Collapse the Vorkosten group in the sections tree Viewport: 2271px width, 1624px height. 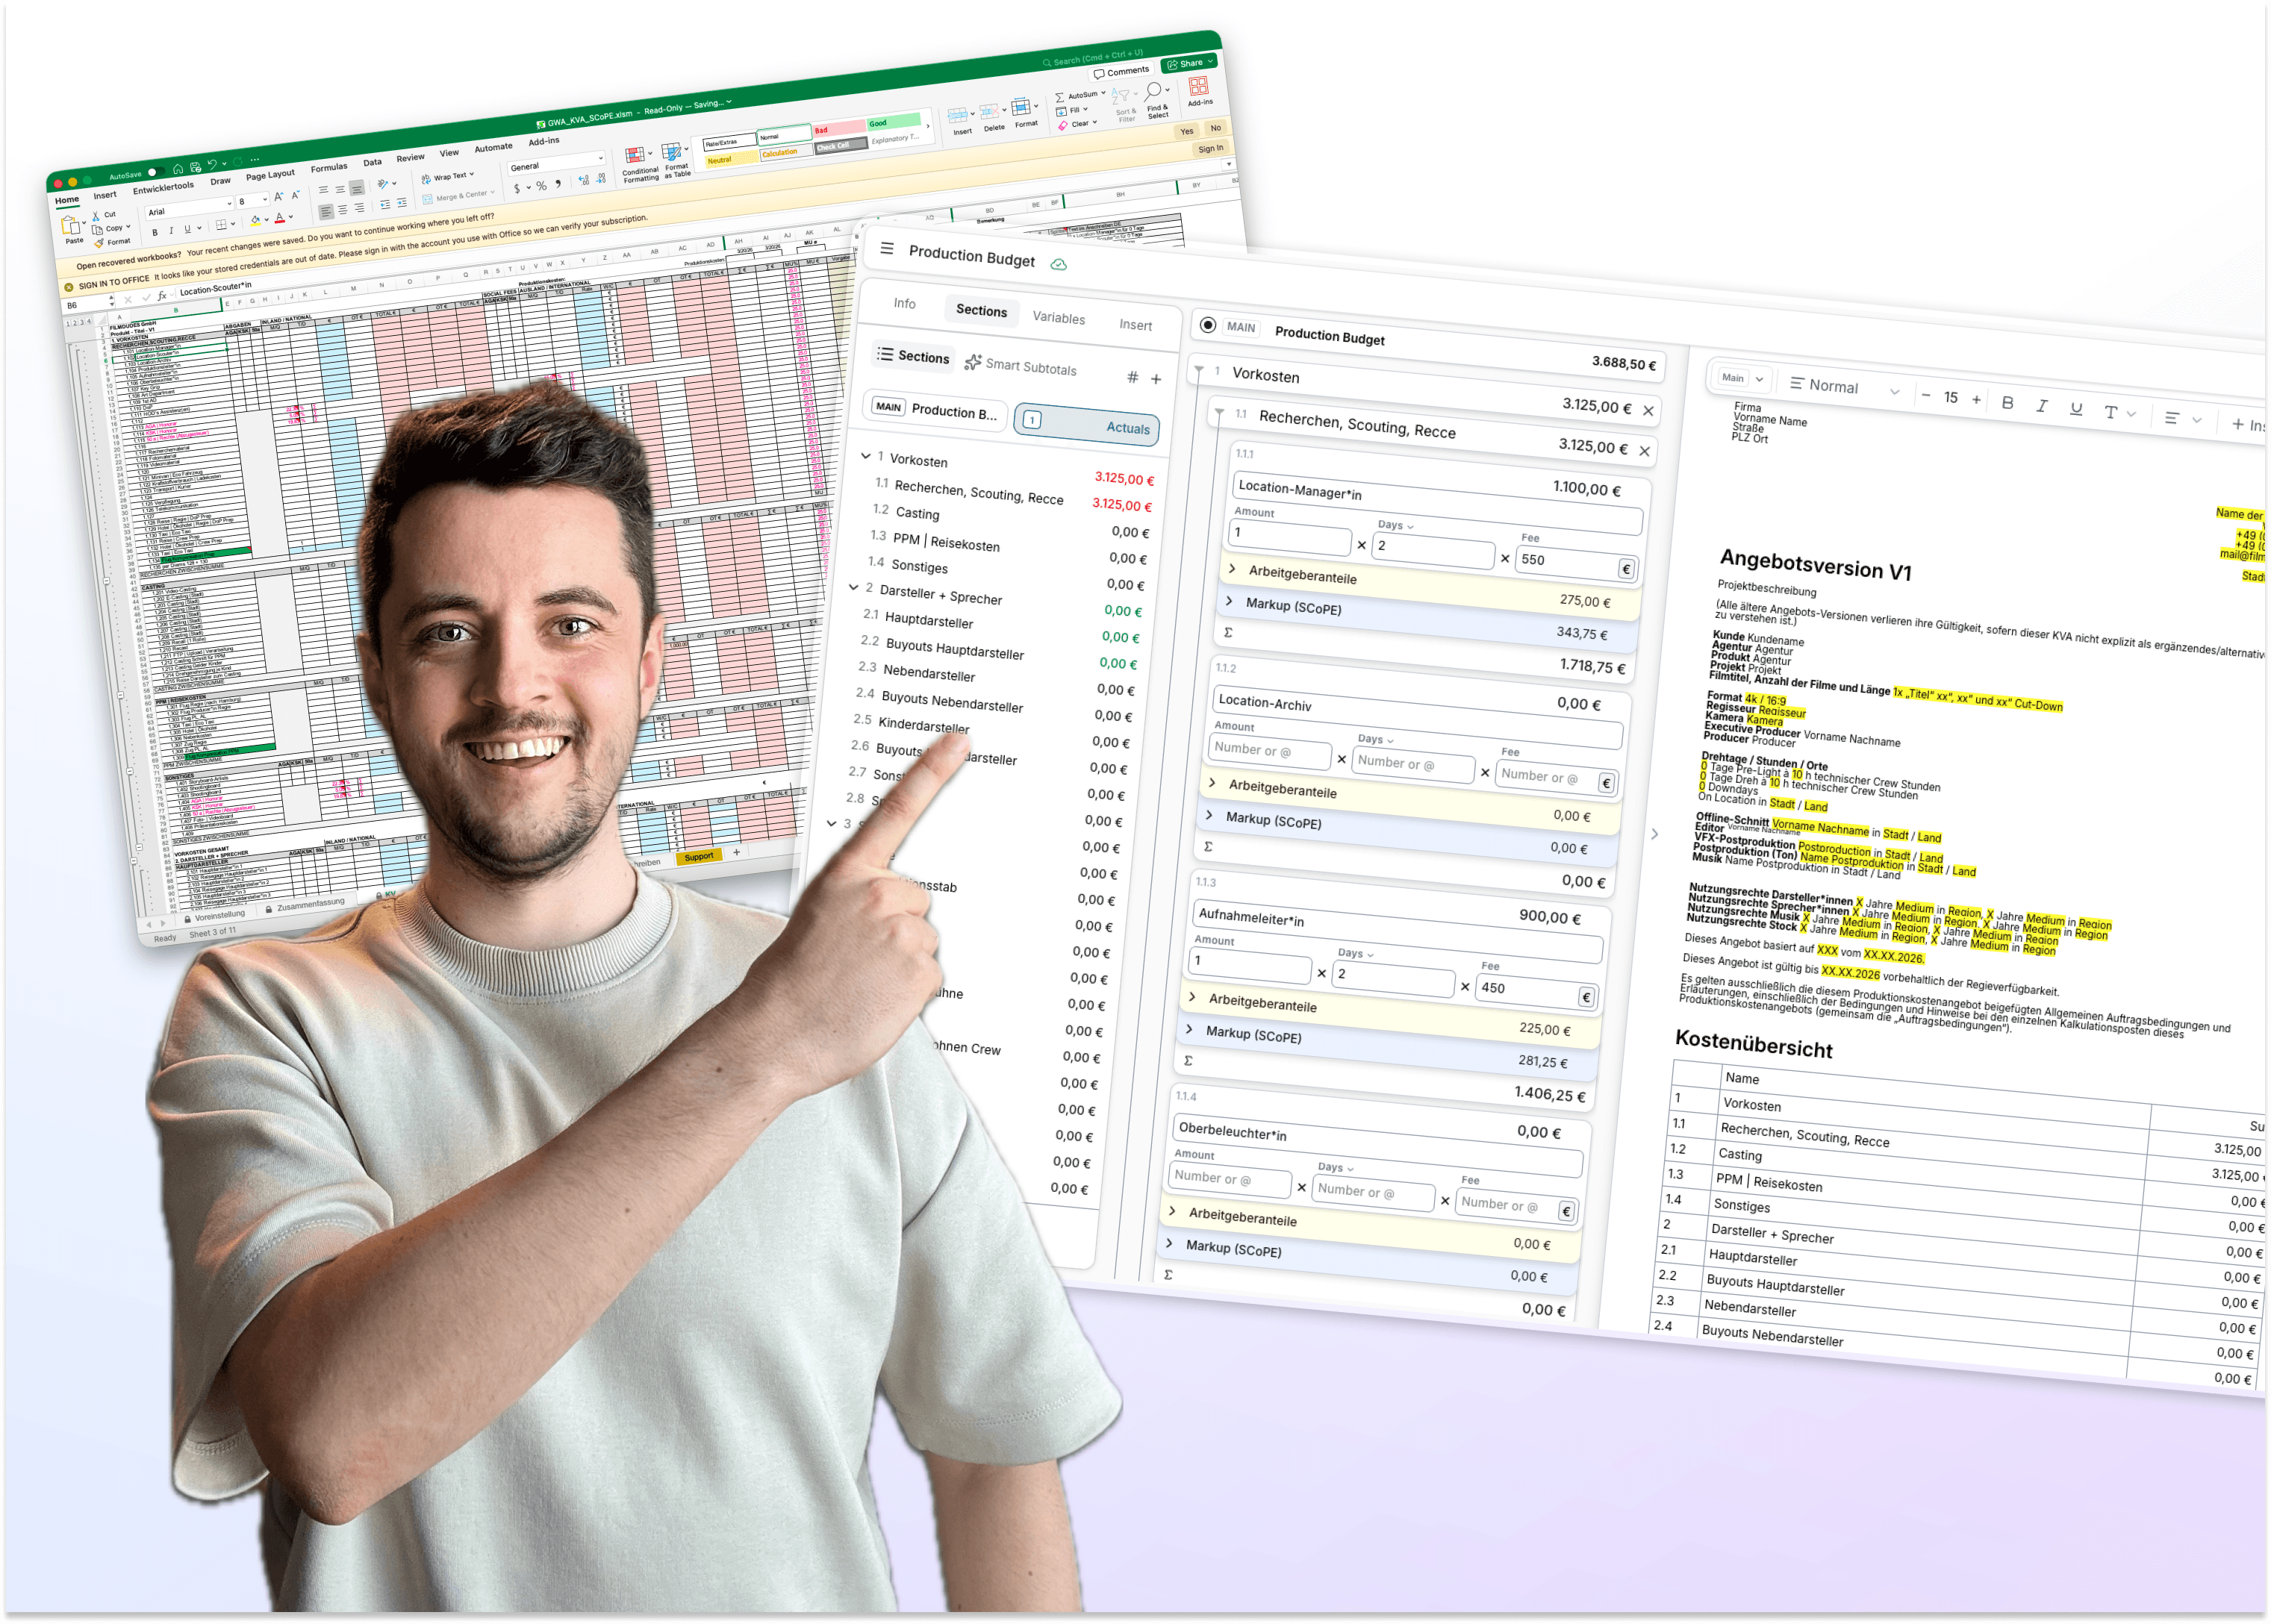coord(866,456)
